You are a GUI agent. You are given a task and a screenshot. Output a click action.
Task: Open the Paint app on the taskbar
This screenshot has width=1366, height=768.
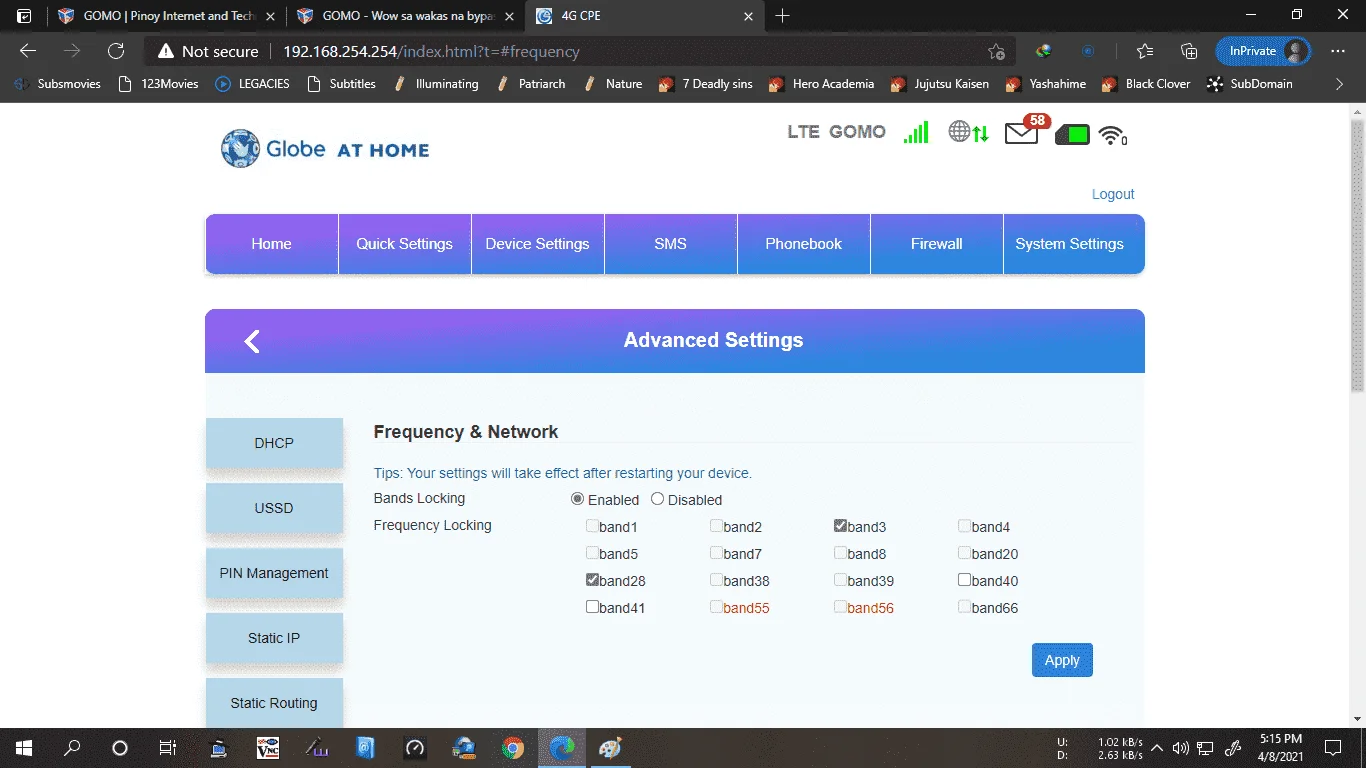610,748
